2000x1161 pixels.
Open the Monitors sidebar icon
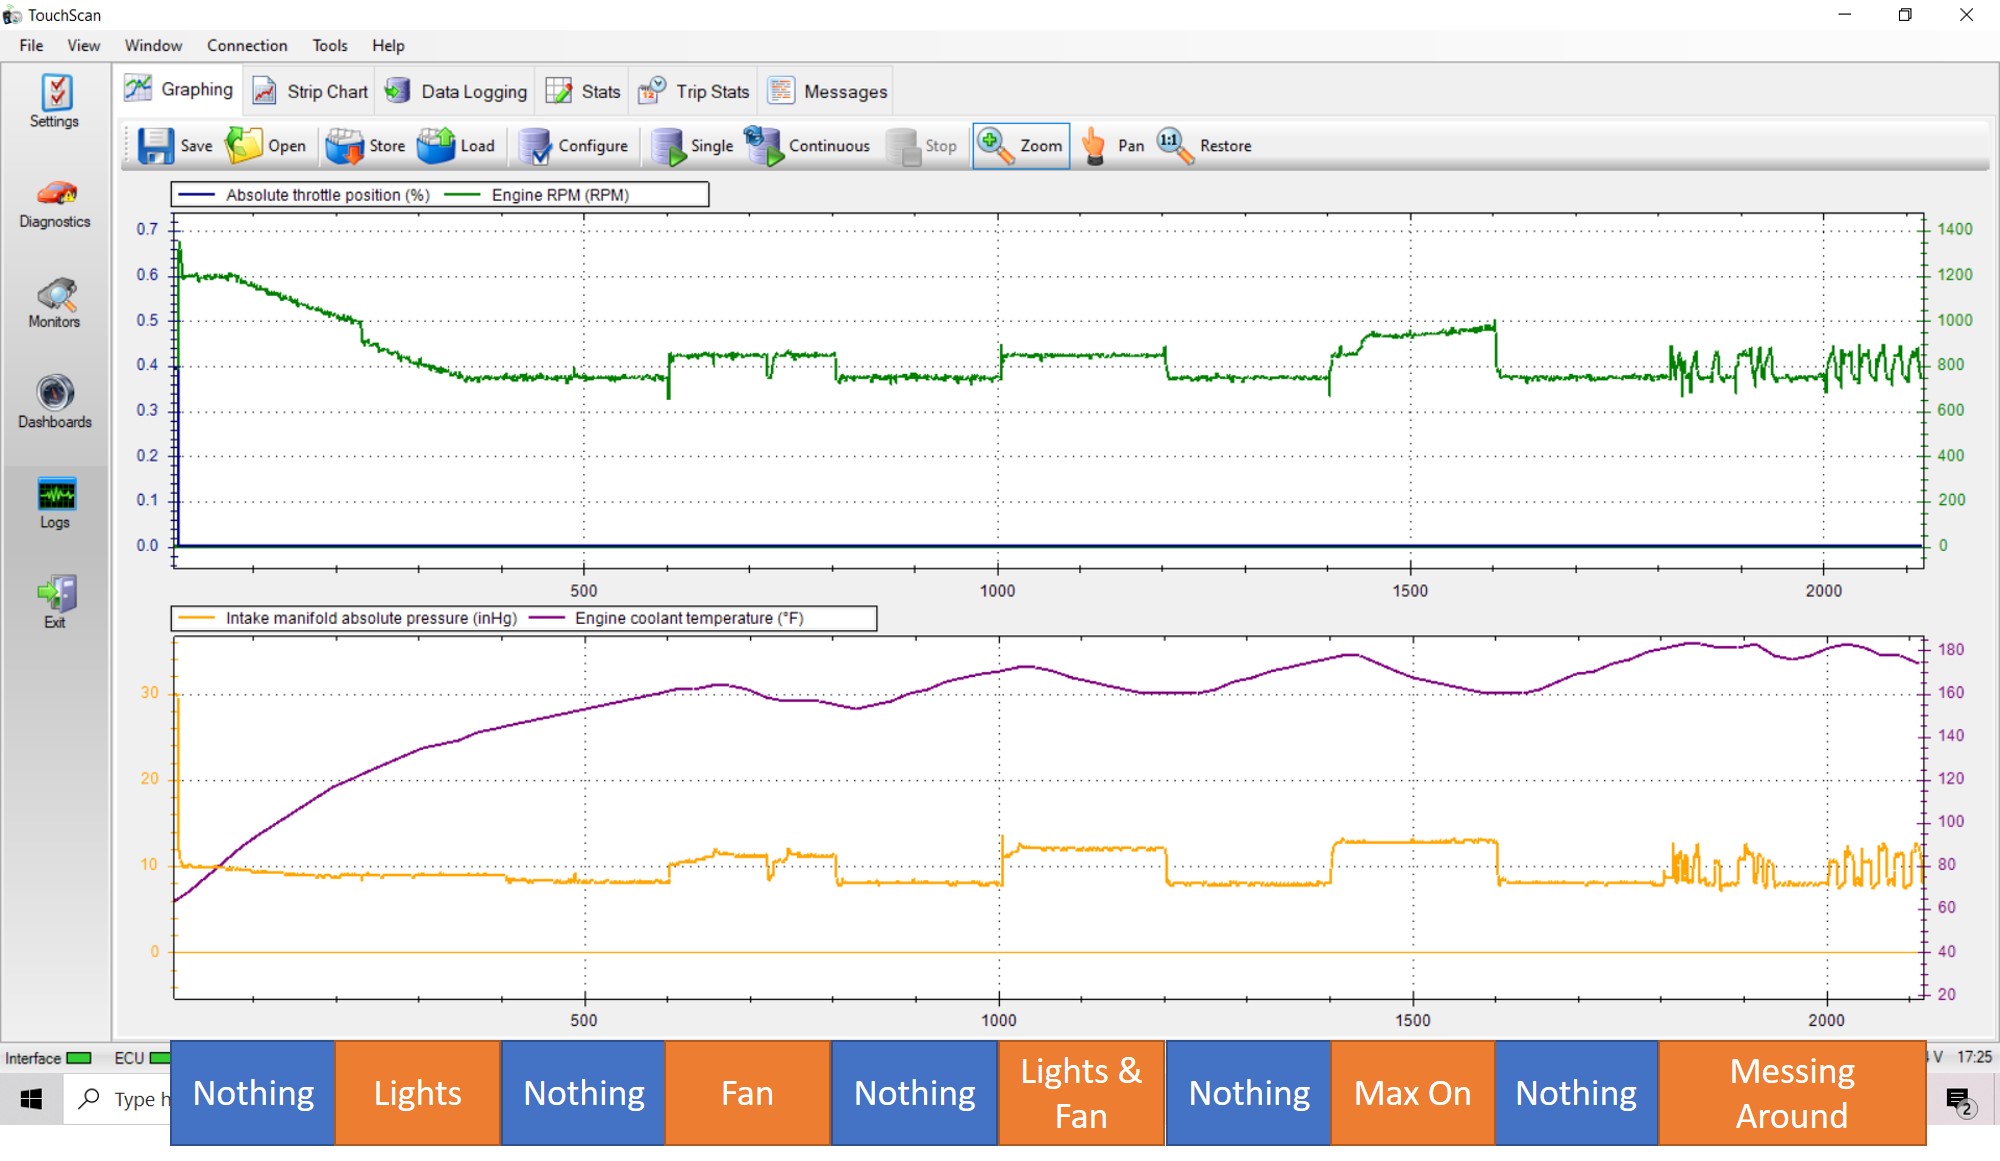[55, 303]
